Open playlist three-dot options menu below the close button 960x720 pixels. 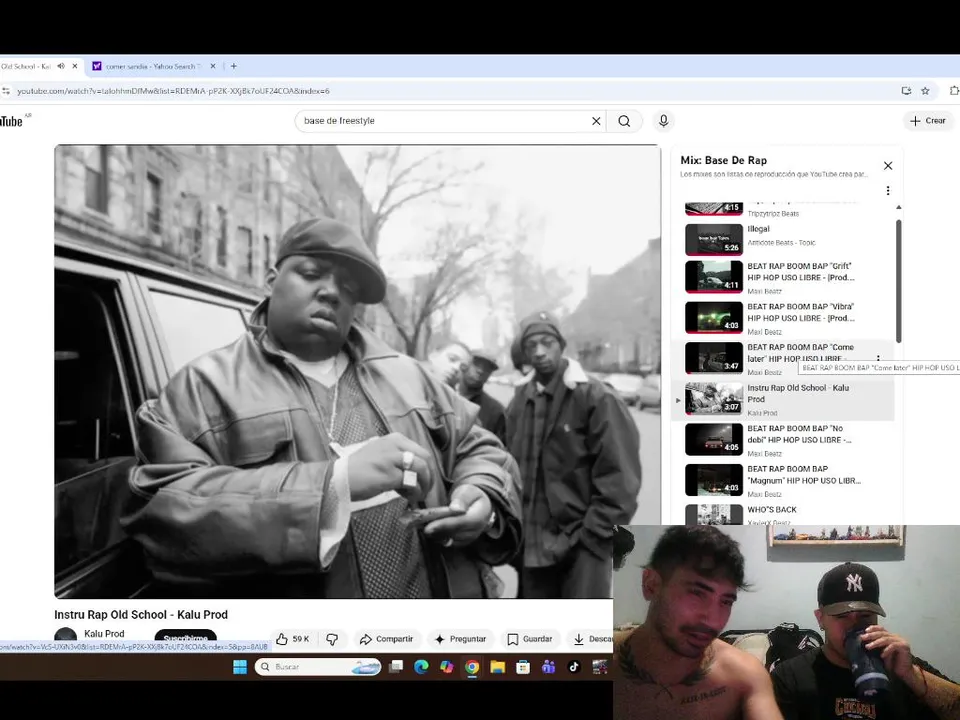tap(888, 191)
